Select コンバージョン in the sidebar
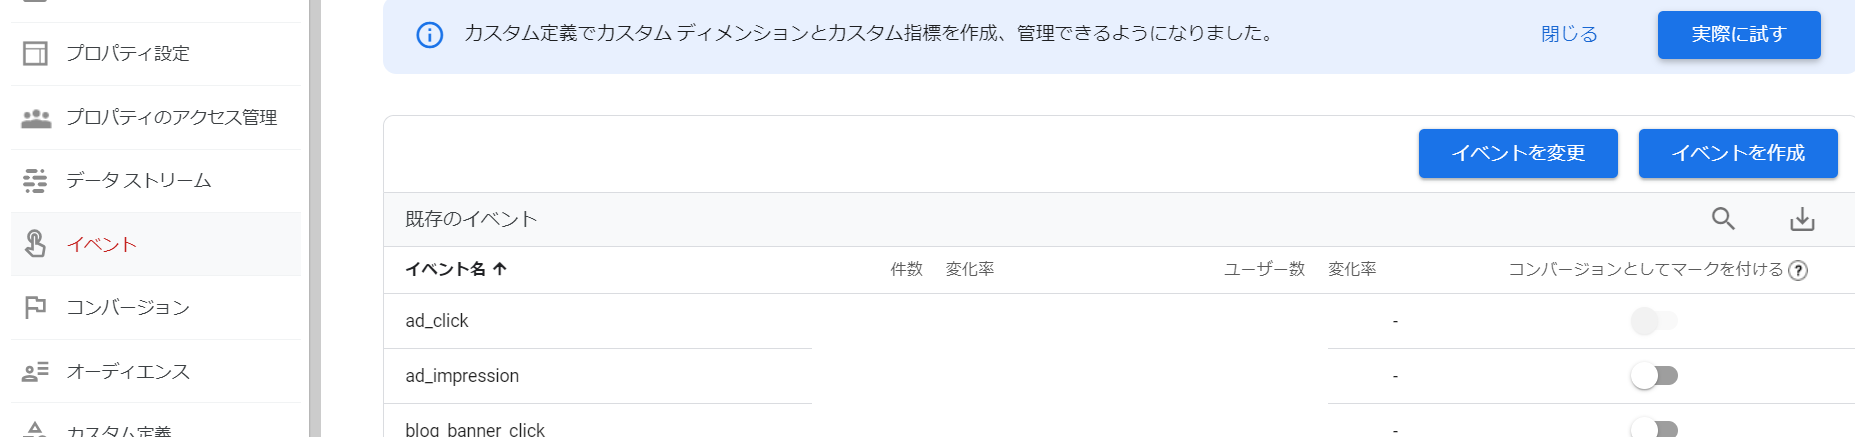 [128, 308]
